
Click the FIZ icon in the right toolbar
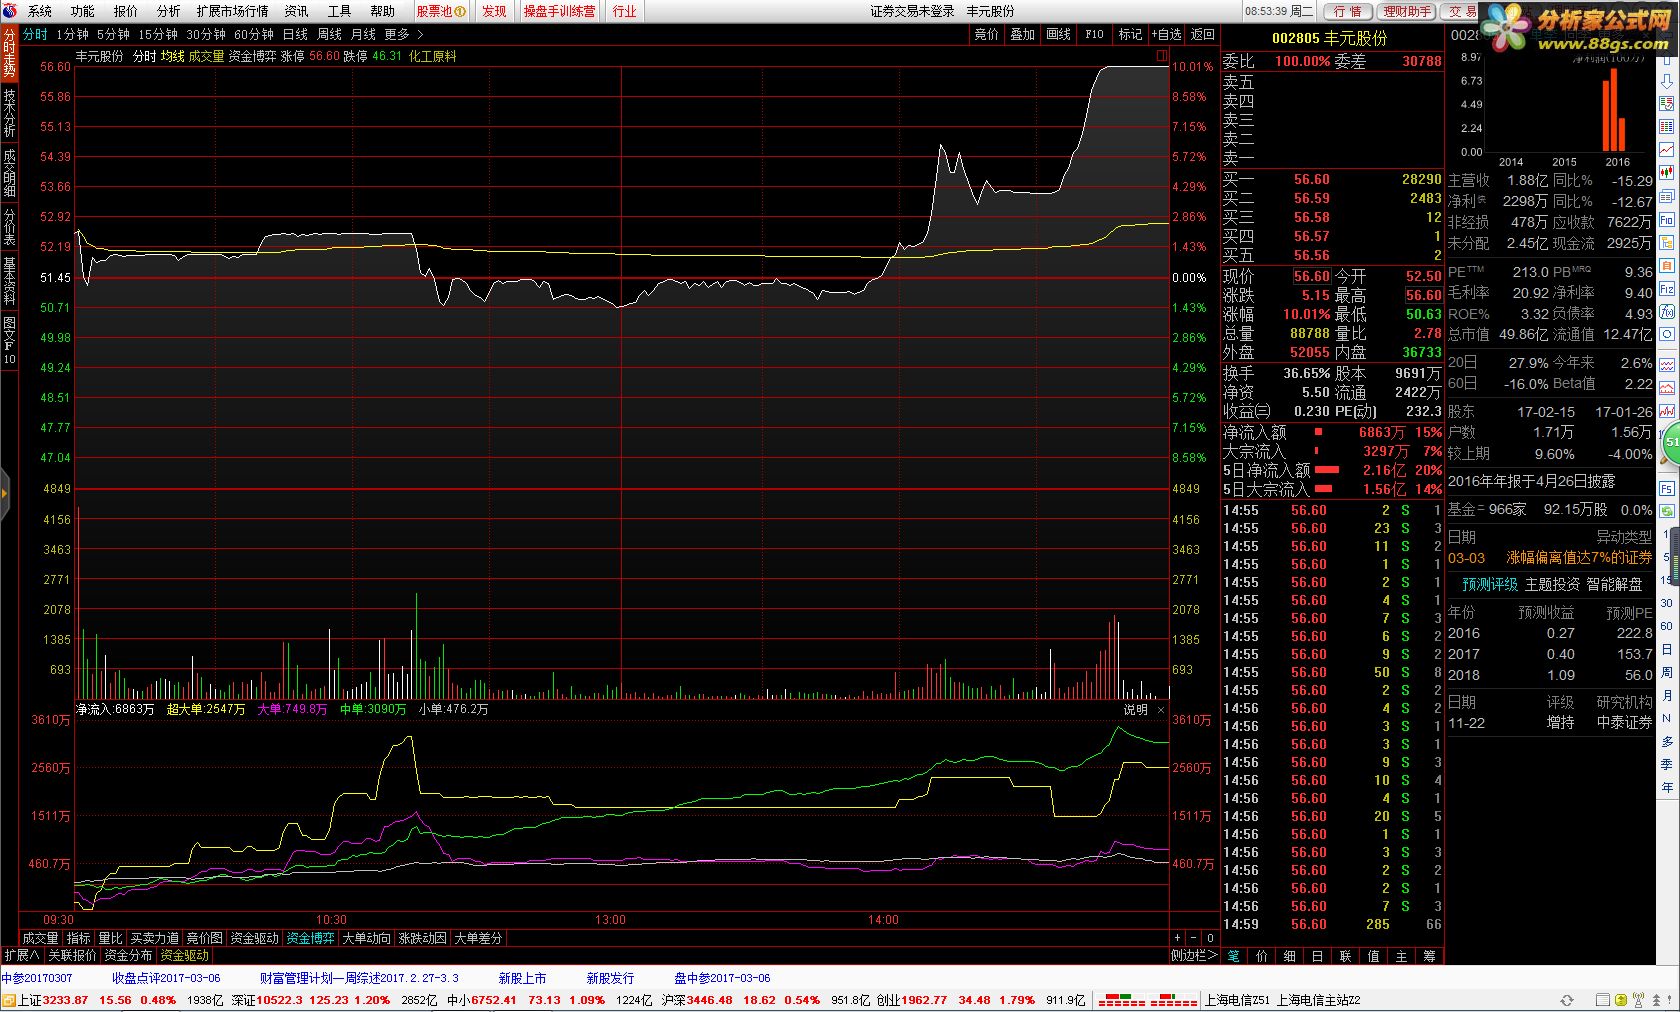pos(1667,289)
